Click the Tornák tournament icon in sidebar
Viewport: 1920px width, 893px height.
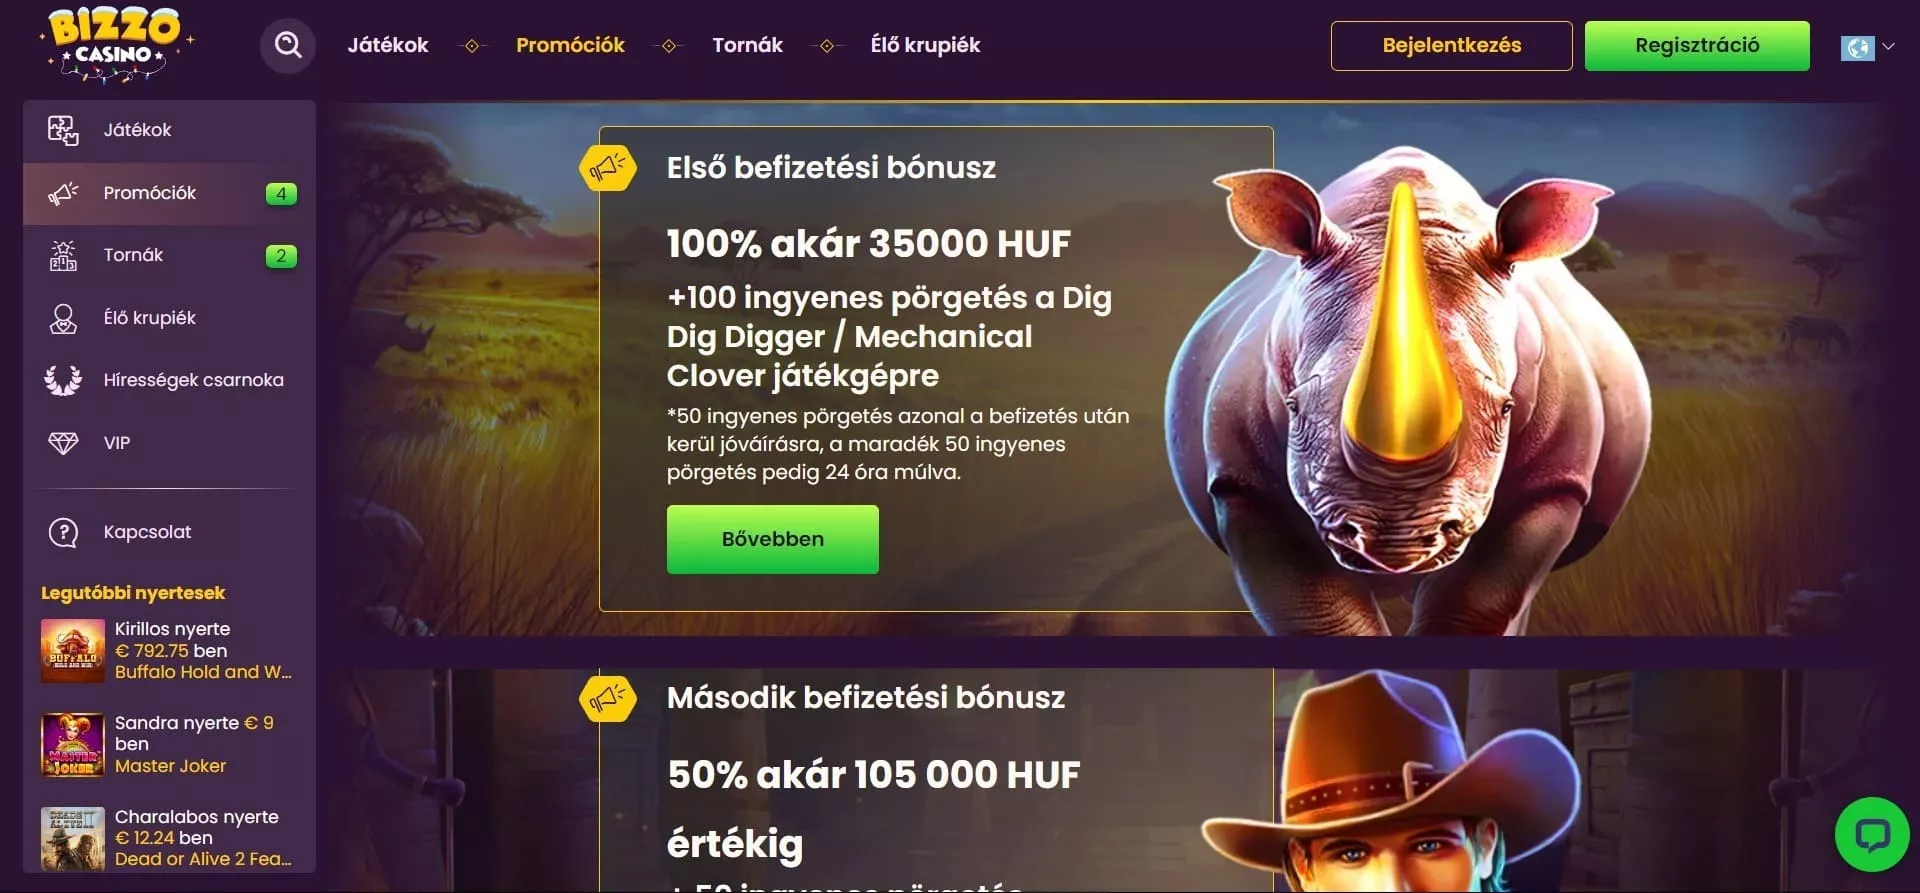63,256
